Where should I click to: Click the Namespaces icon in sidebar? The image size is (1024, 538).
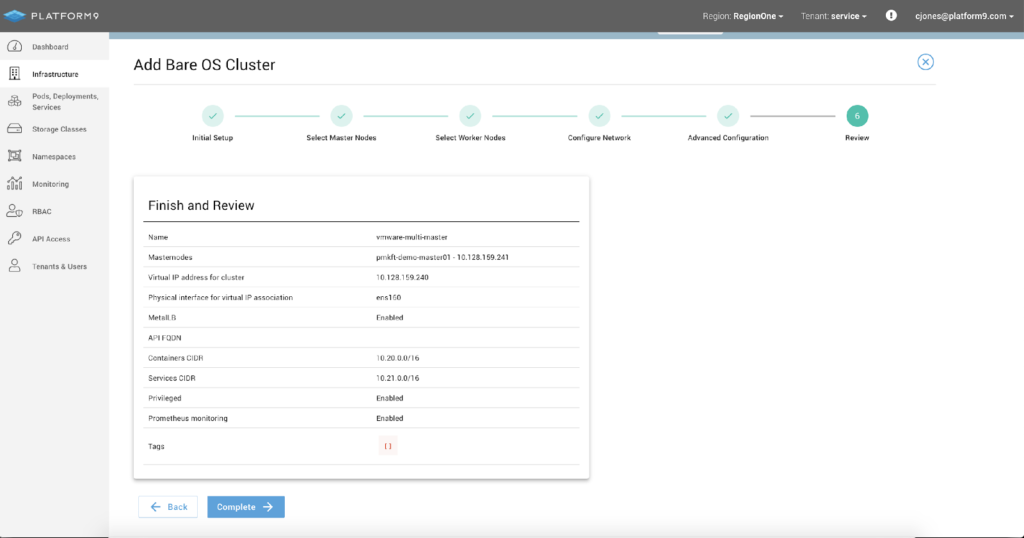(15, 156)
